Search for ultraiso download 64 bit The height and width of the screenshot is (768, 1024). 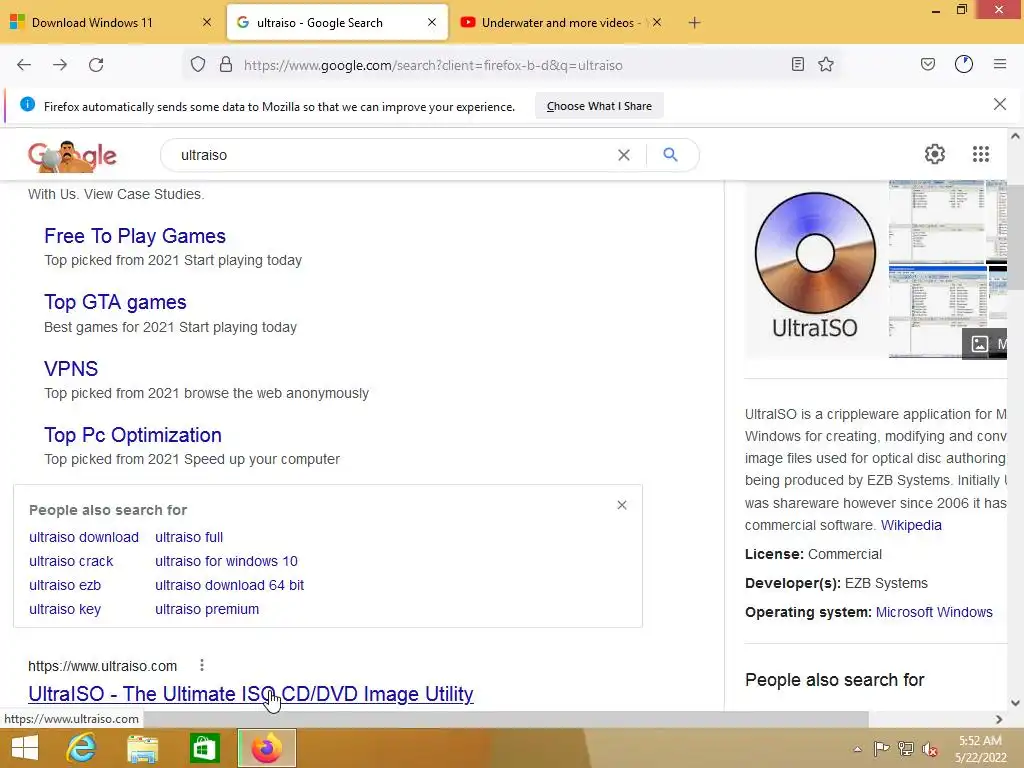tap(229, 585)
